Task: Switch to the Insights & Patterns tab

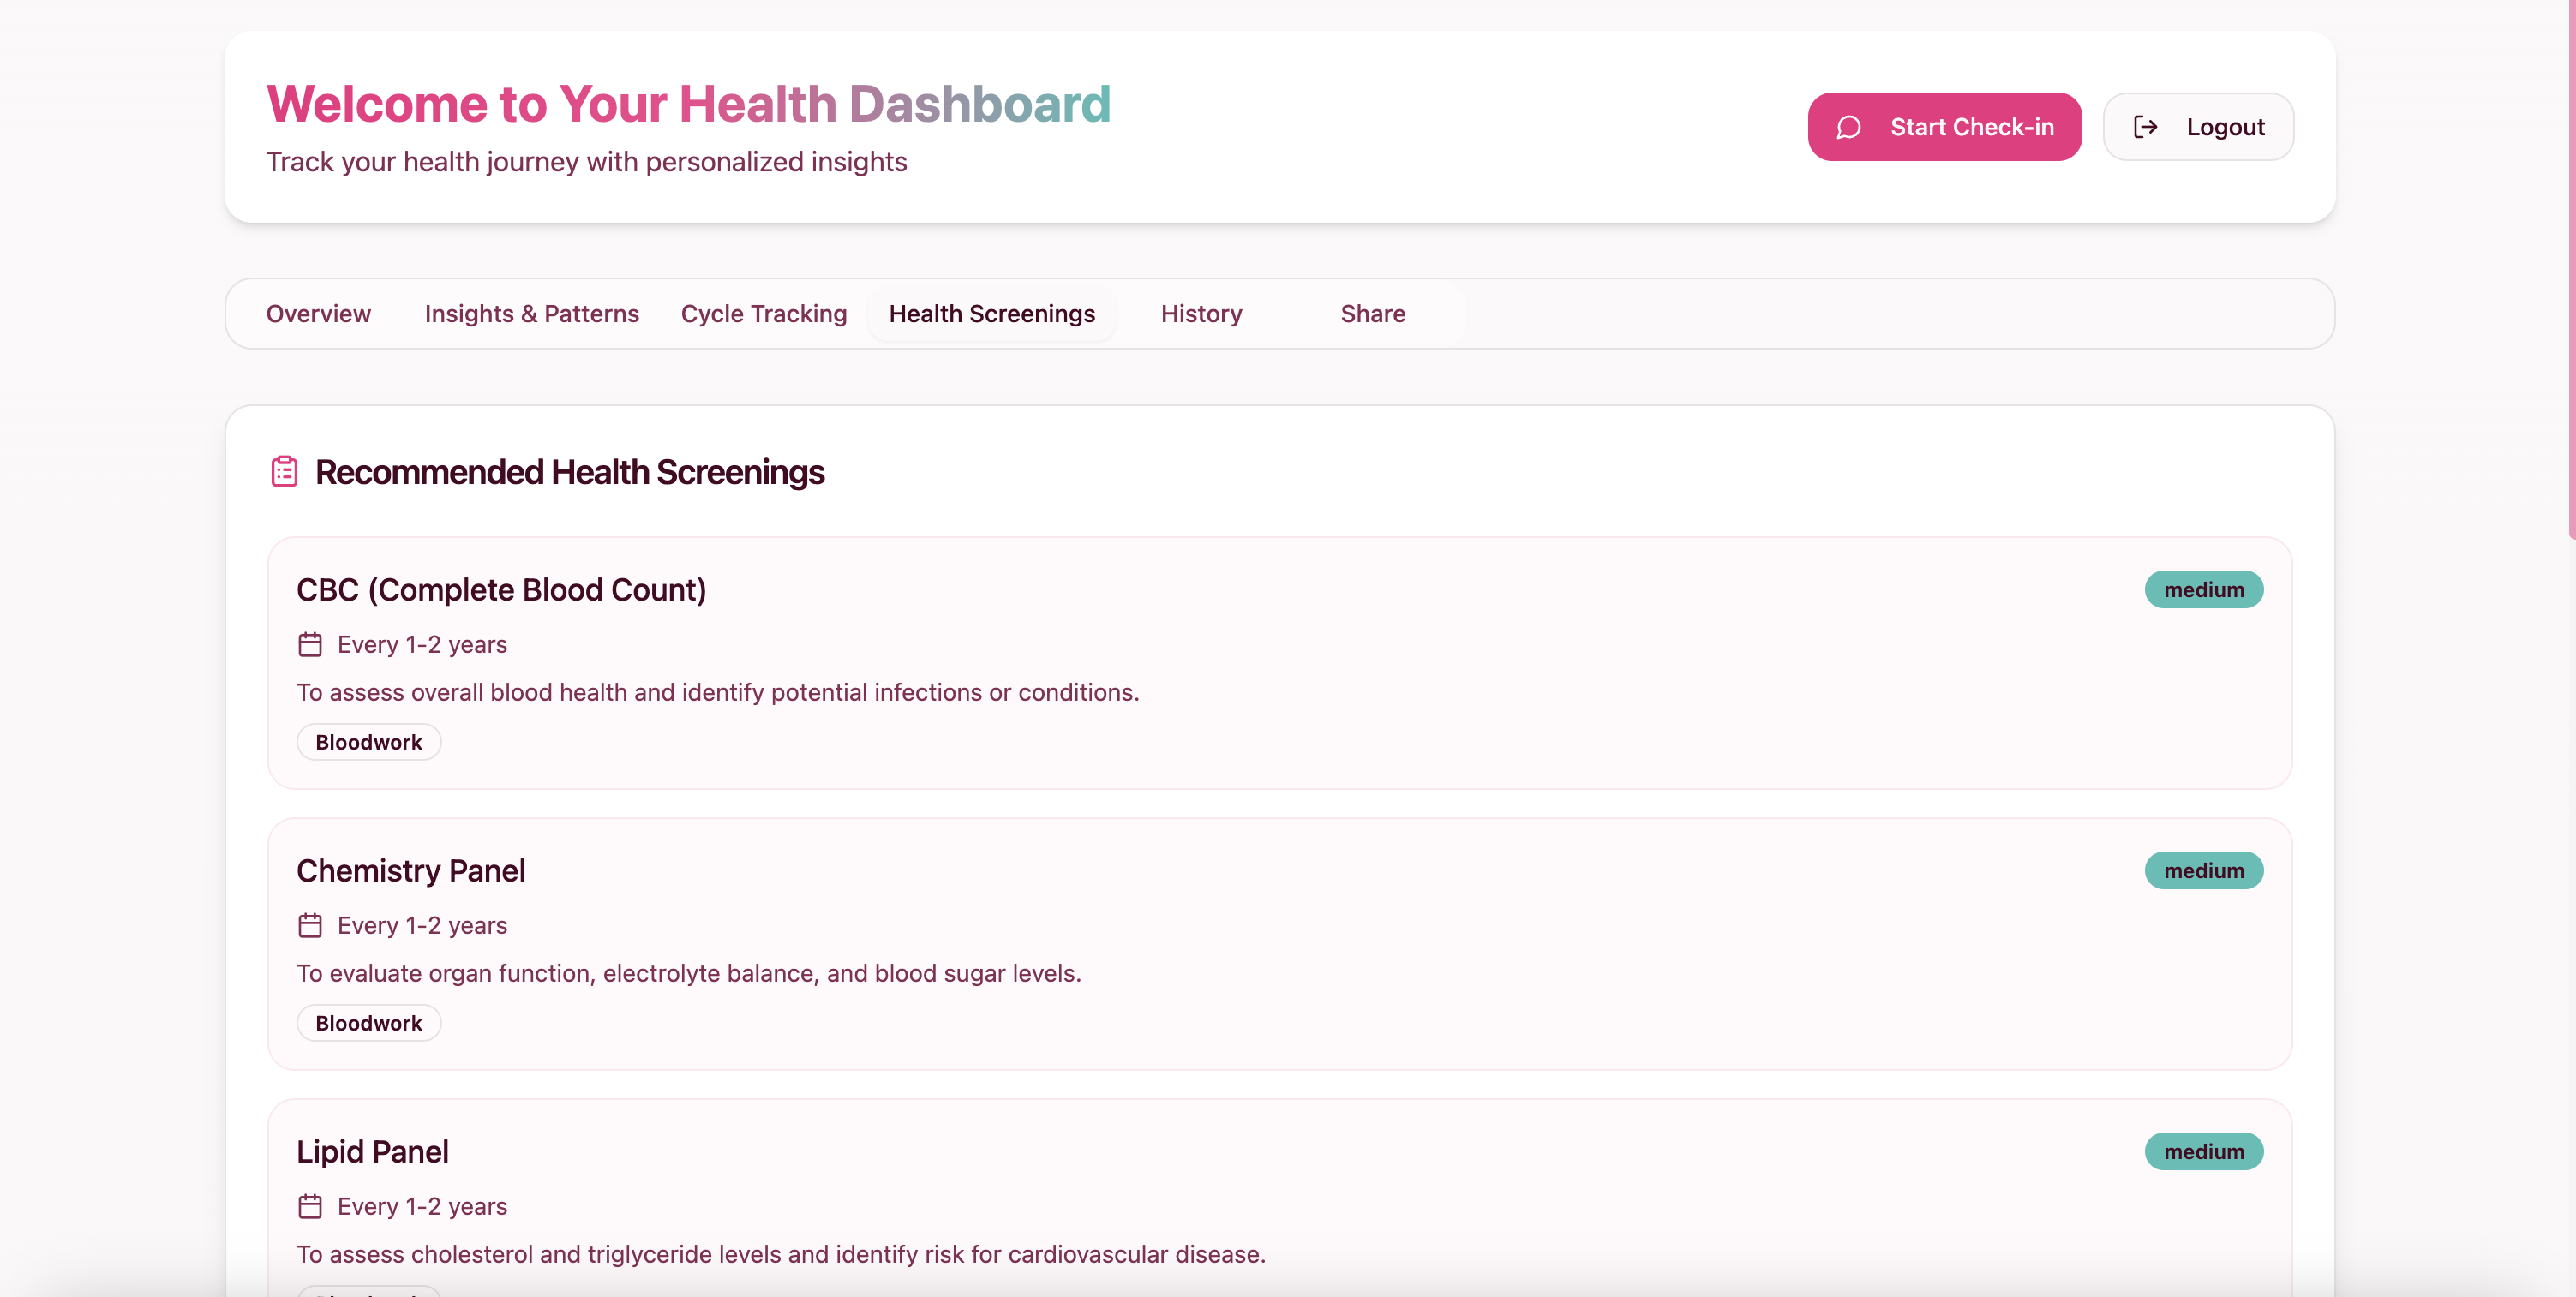Action: point(531,313)
